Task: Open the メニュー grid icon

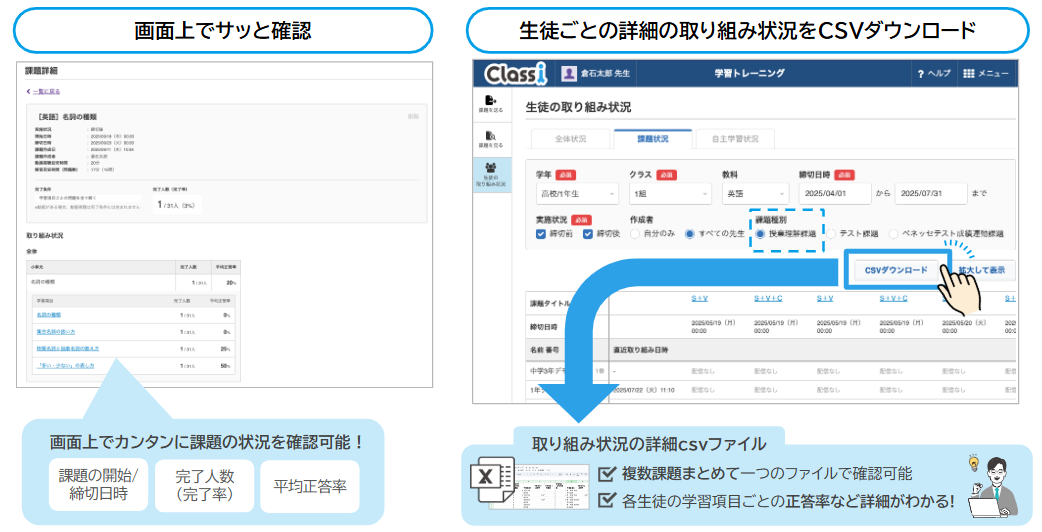Action: 969,74
